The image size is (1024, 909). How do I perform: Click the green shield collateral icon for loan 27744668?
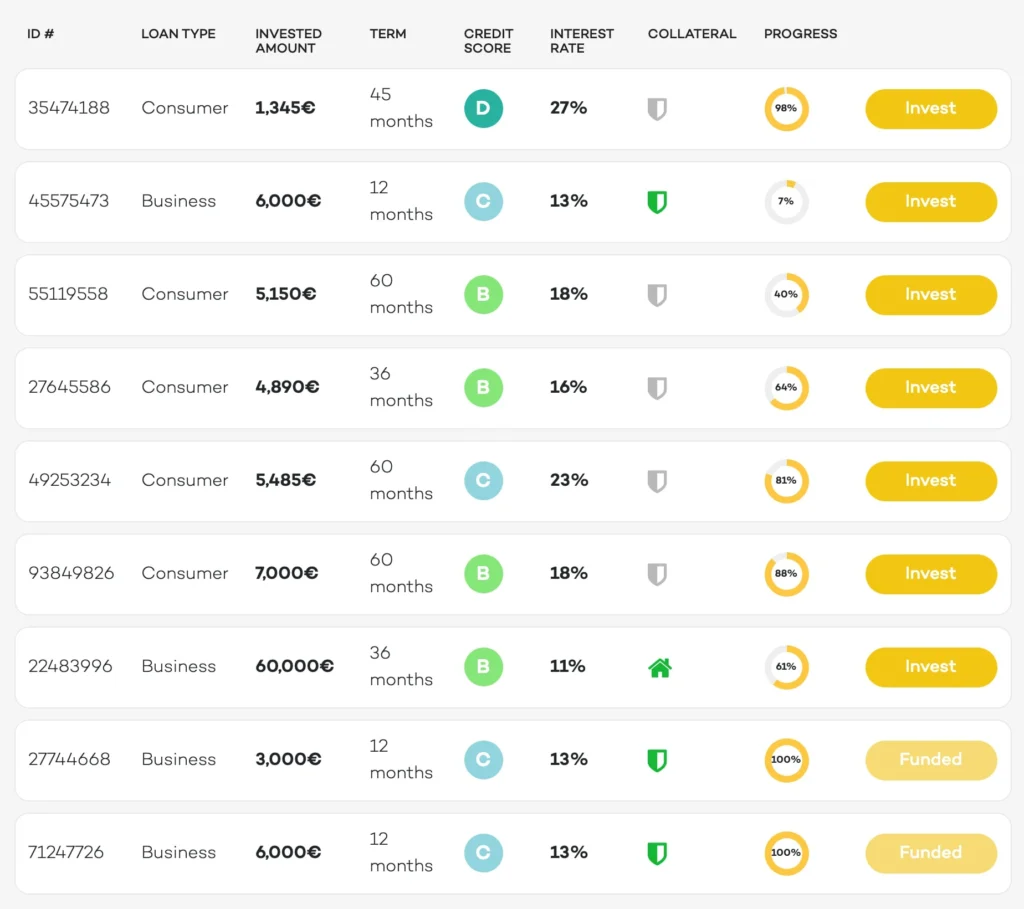coord(657,760)
